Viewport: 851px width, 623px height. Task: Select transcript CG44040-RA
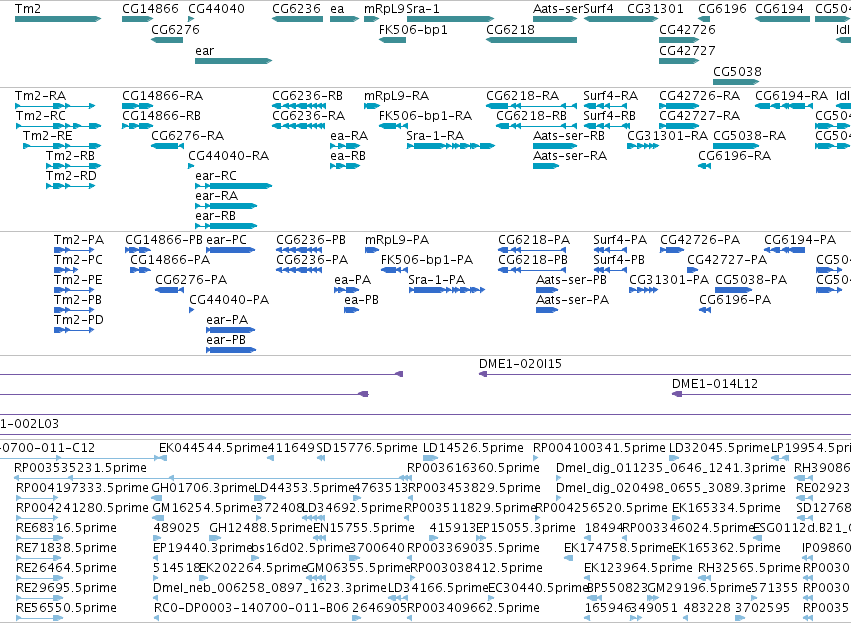[191, 166]
